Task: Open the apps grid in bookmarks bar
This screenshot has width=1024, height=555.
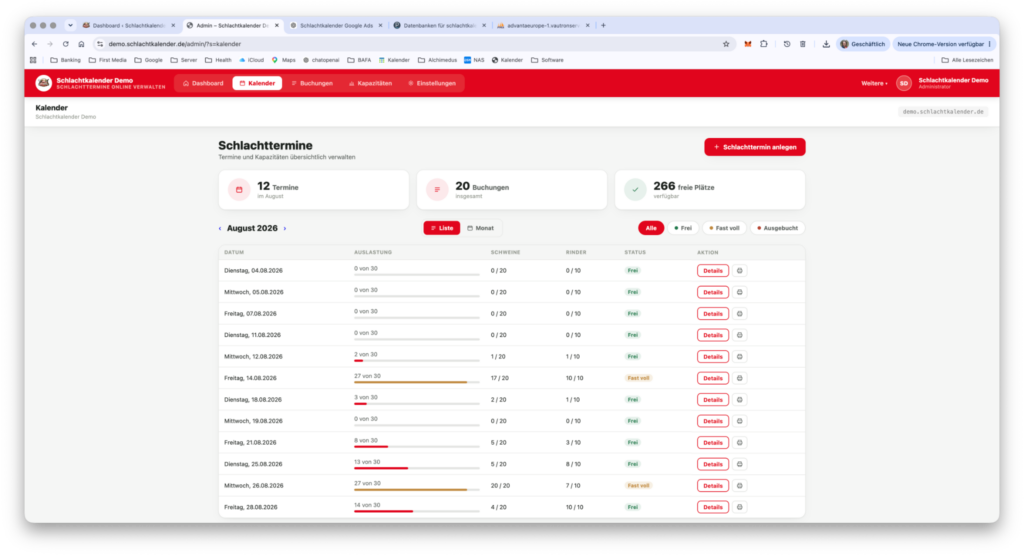Action: tap(33, 60)
